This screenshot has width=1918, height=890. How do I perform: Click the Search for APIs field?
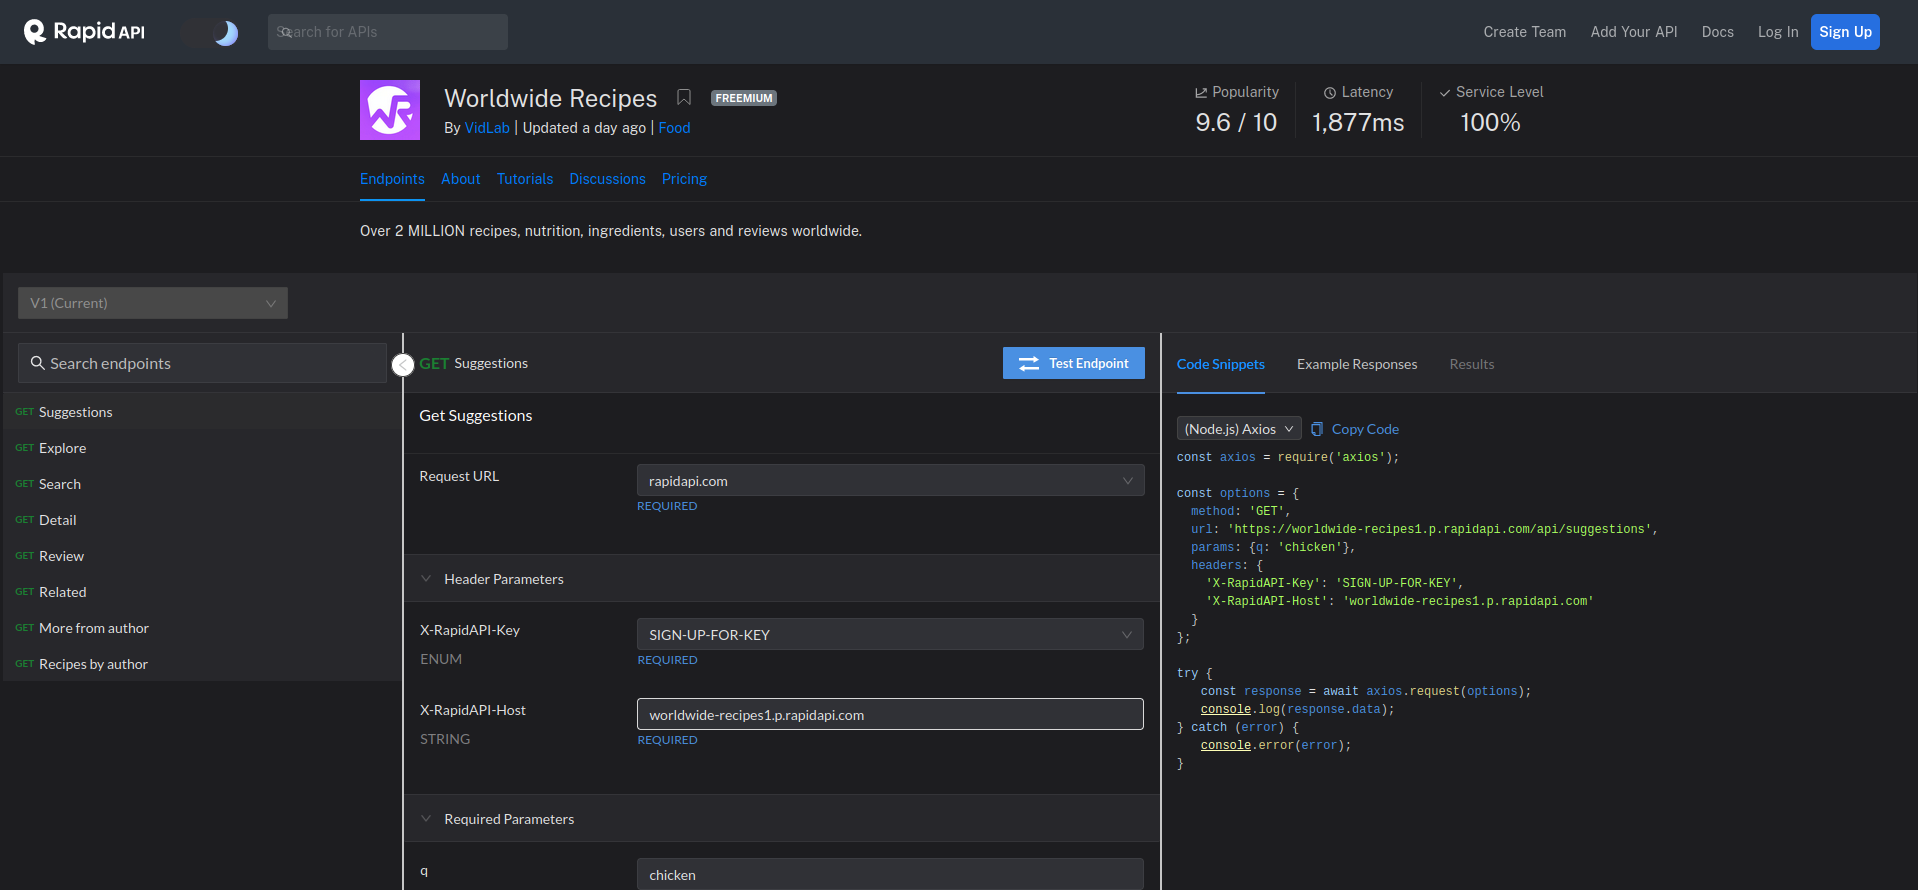pos(388,32)
